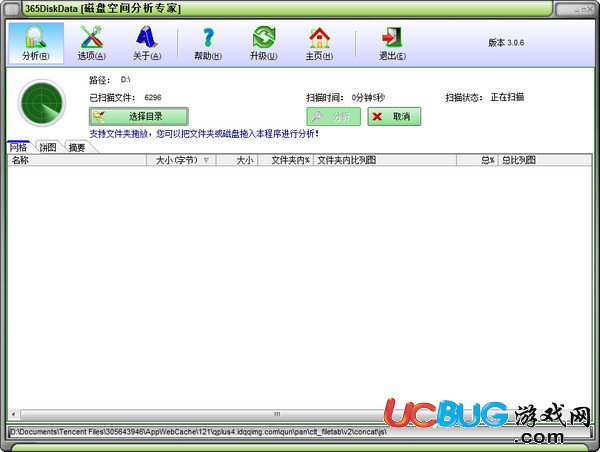The width and height of the screenshot is (600, 452).
Task: Sort by the 名称 column header
Action: pos(77,160)
